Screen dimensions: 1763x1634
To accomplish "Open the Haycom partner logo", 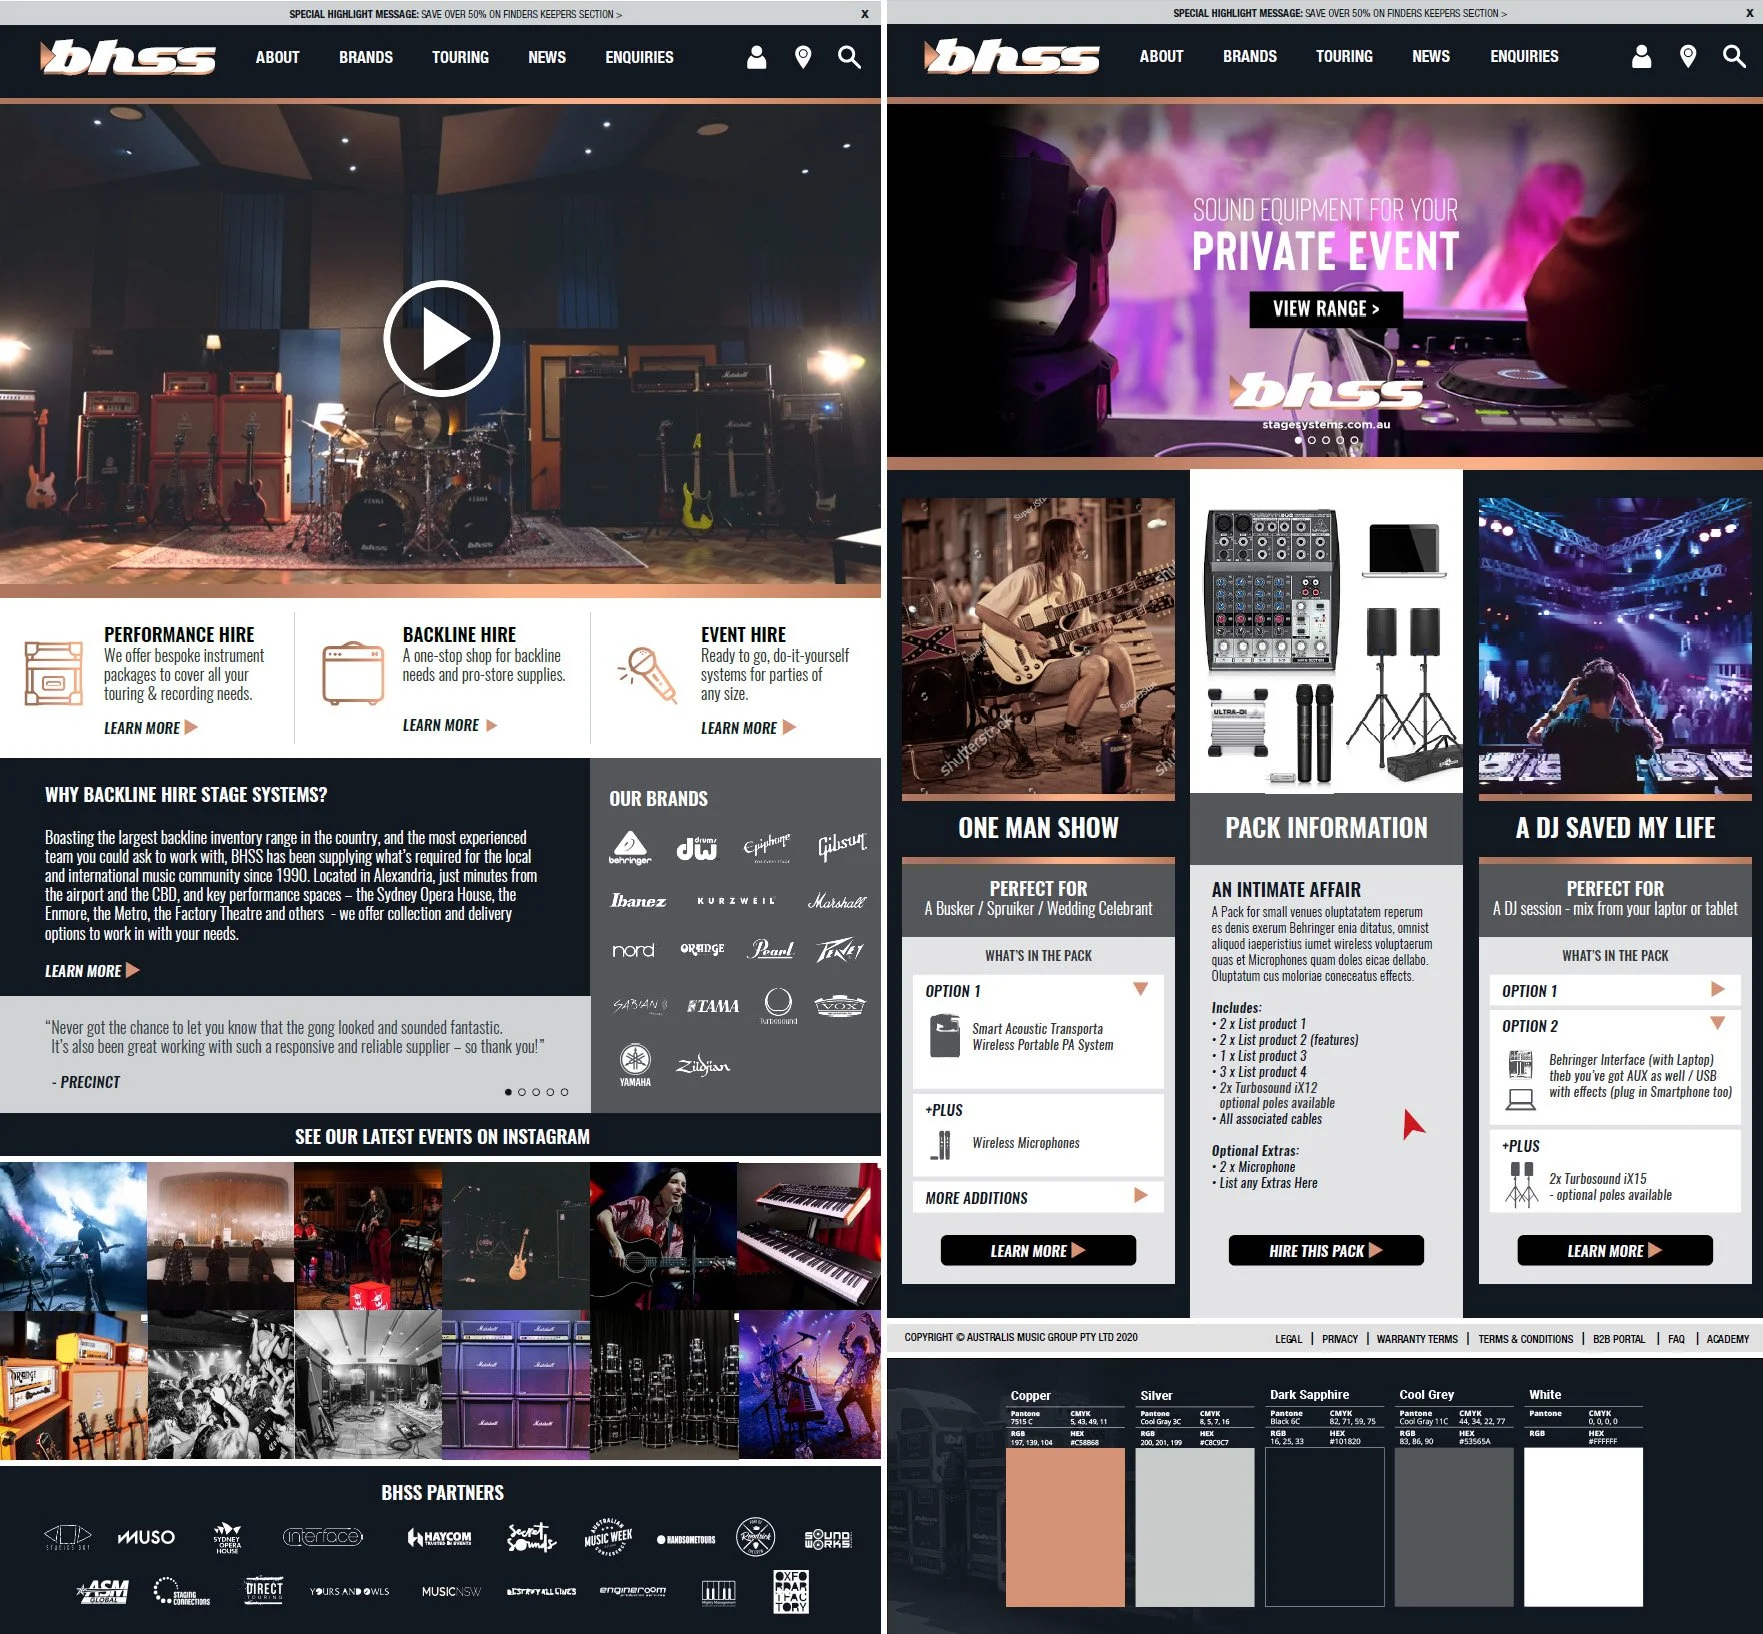I will pyautogui.click(x=439, y=1537).
